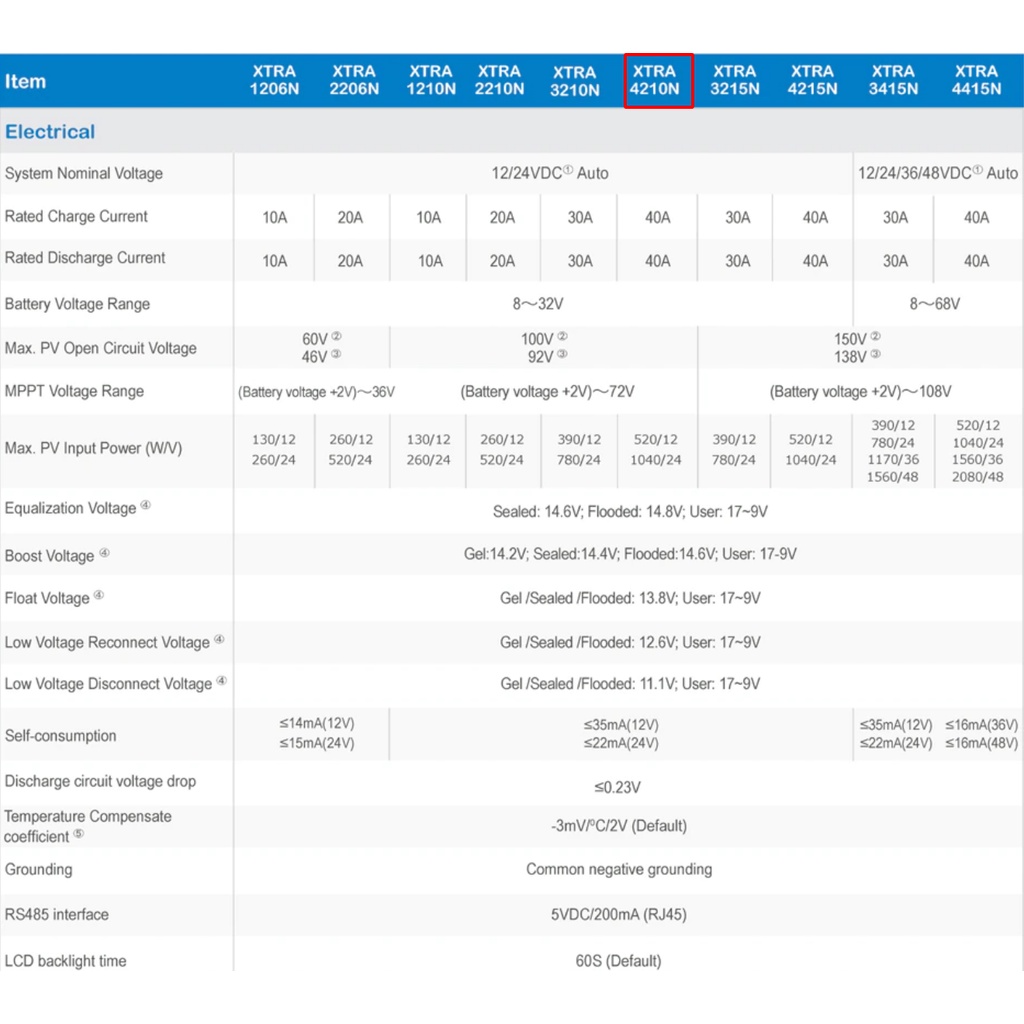Select the XTRA 4210N column header
Viewport: 1024px width, 1024px height.
(x=654, y=80)
